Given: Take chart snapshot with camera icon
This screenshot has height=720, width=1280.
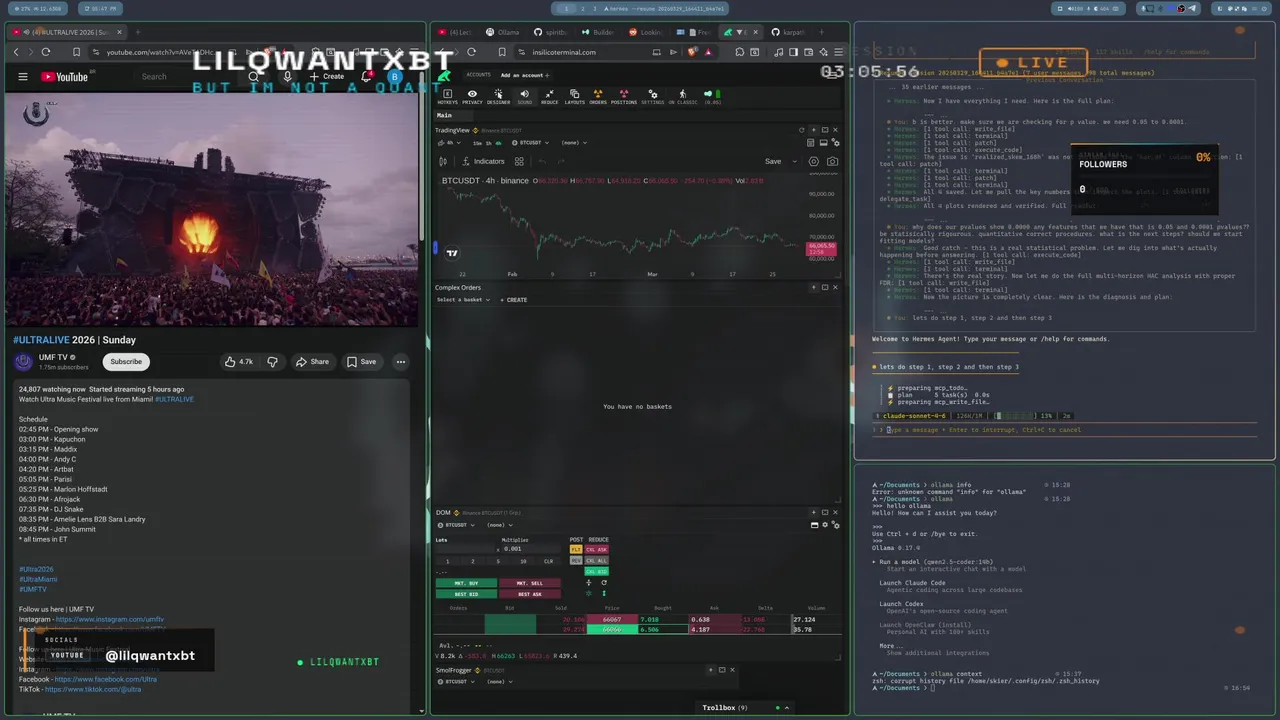Looking at the screenshot, I should coord(832,161).
